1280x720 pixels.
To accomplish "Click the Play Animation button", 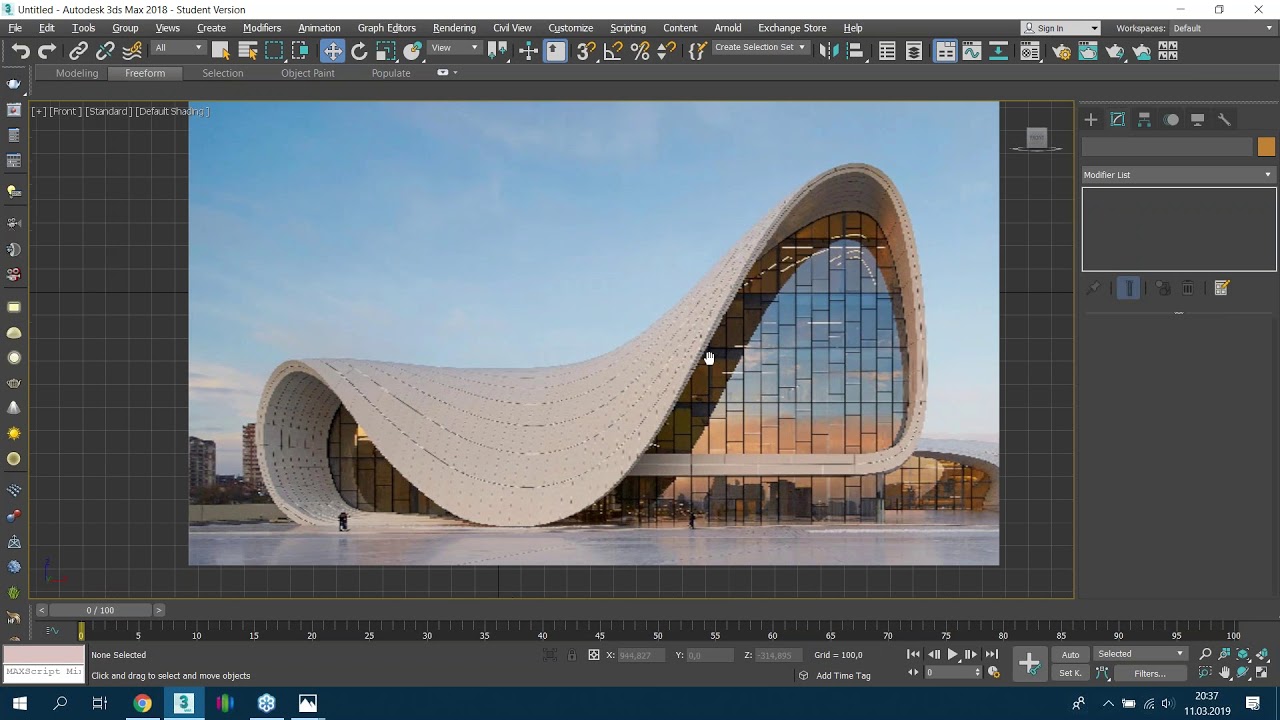I will click(952, 654).
